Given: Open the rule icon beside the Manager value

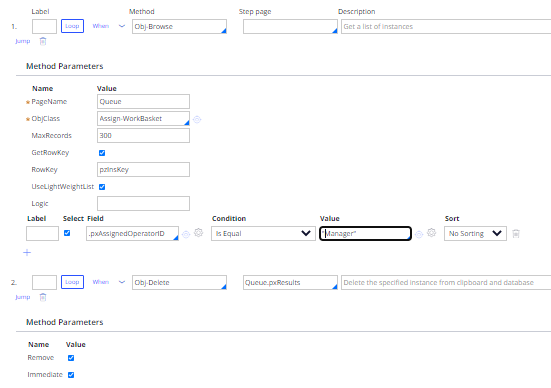Looking at the screenshot, I should [419, 234].
